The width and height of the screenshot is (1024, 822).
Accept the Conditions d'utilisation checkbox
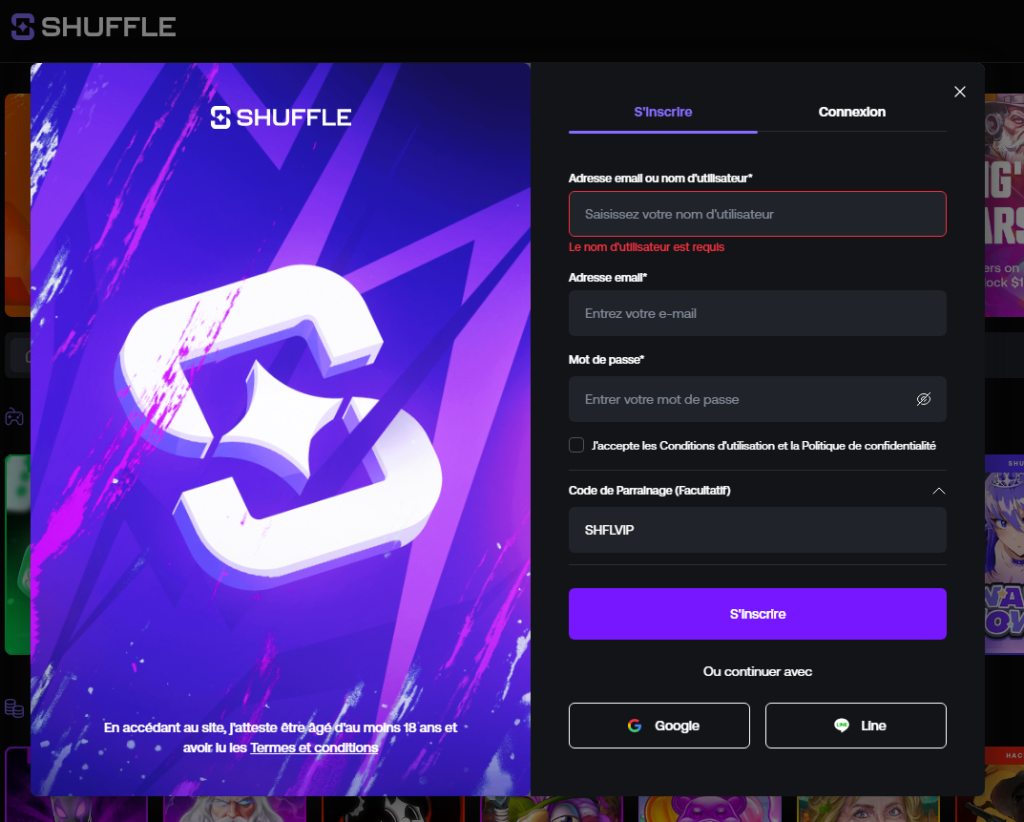pos(576,445)
